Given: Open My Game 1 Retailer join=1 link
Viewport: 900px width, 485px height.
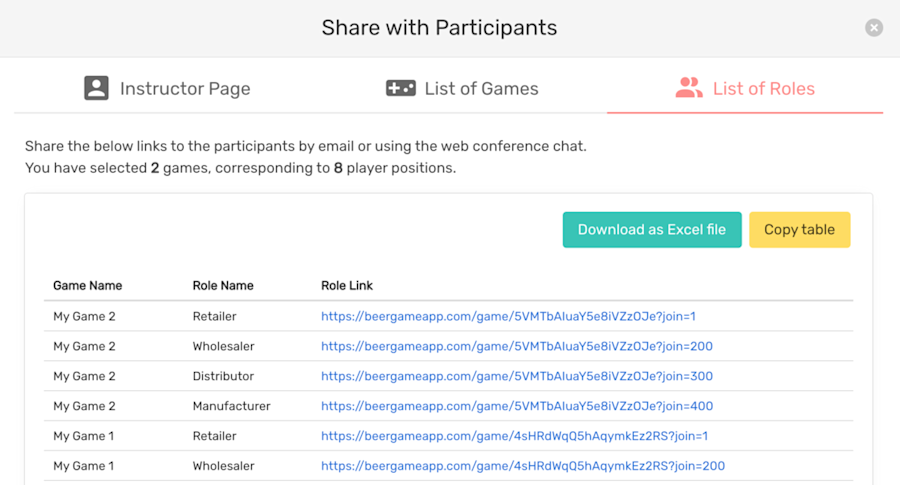Looking at the screenshot, I should point(514,436).
